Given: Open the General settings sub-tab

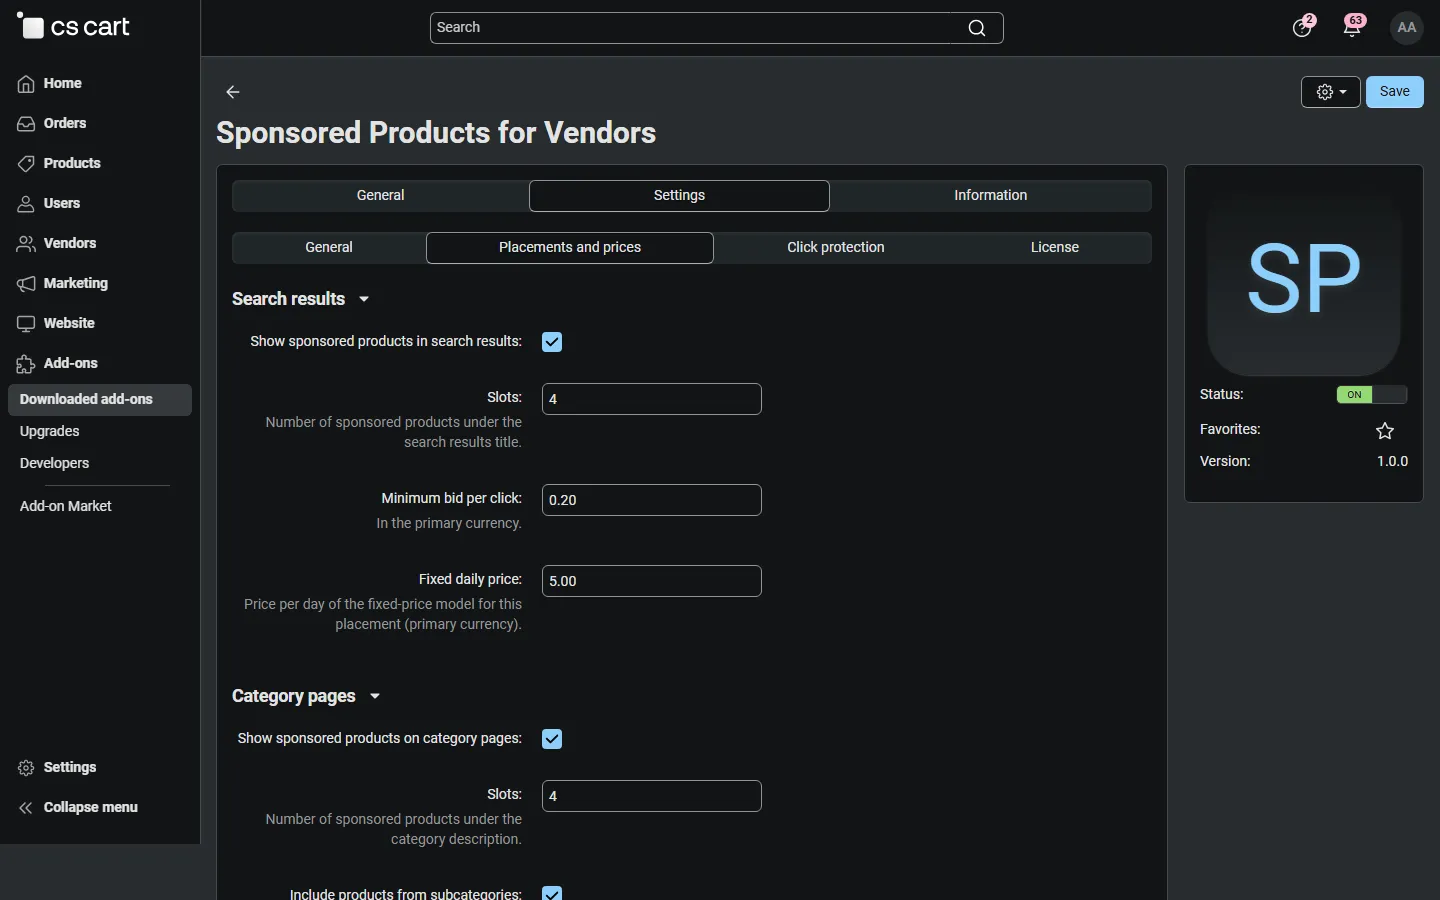Looking at the screenshot, I should tap(329, 248).
